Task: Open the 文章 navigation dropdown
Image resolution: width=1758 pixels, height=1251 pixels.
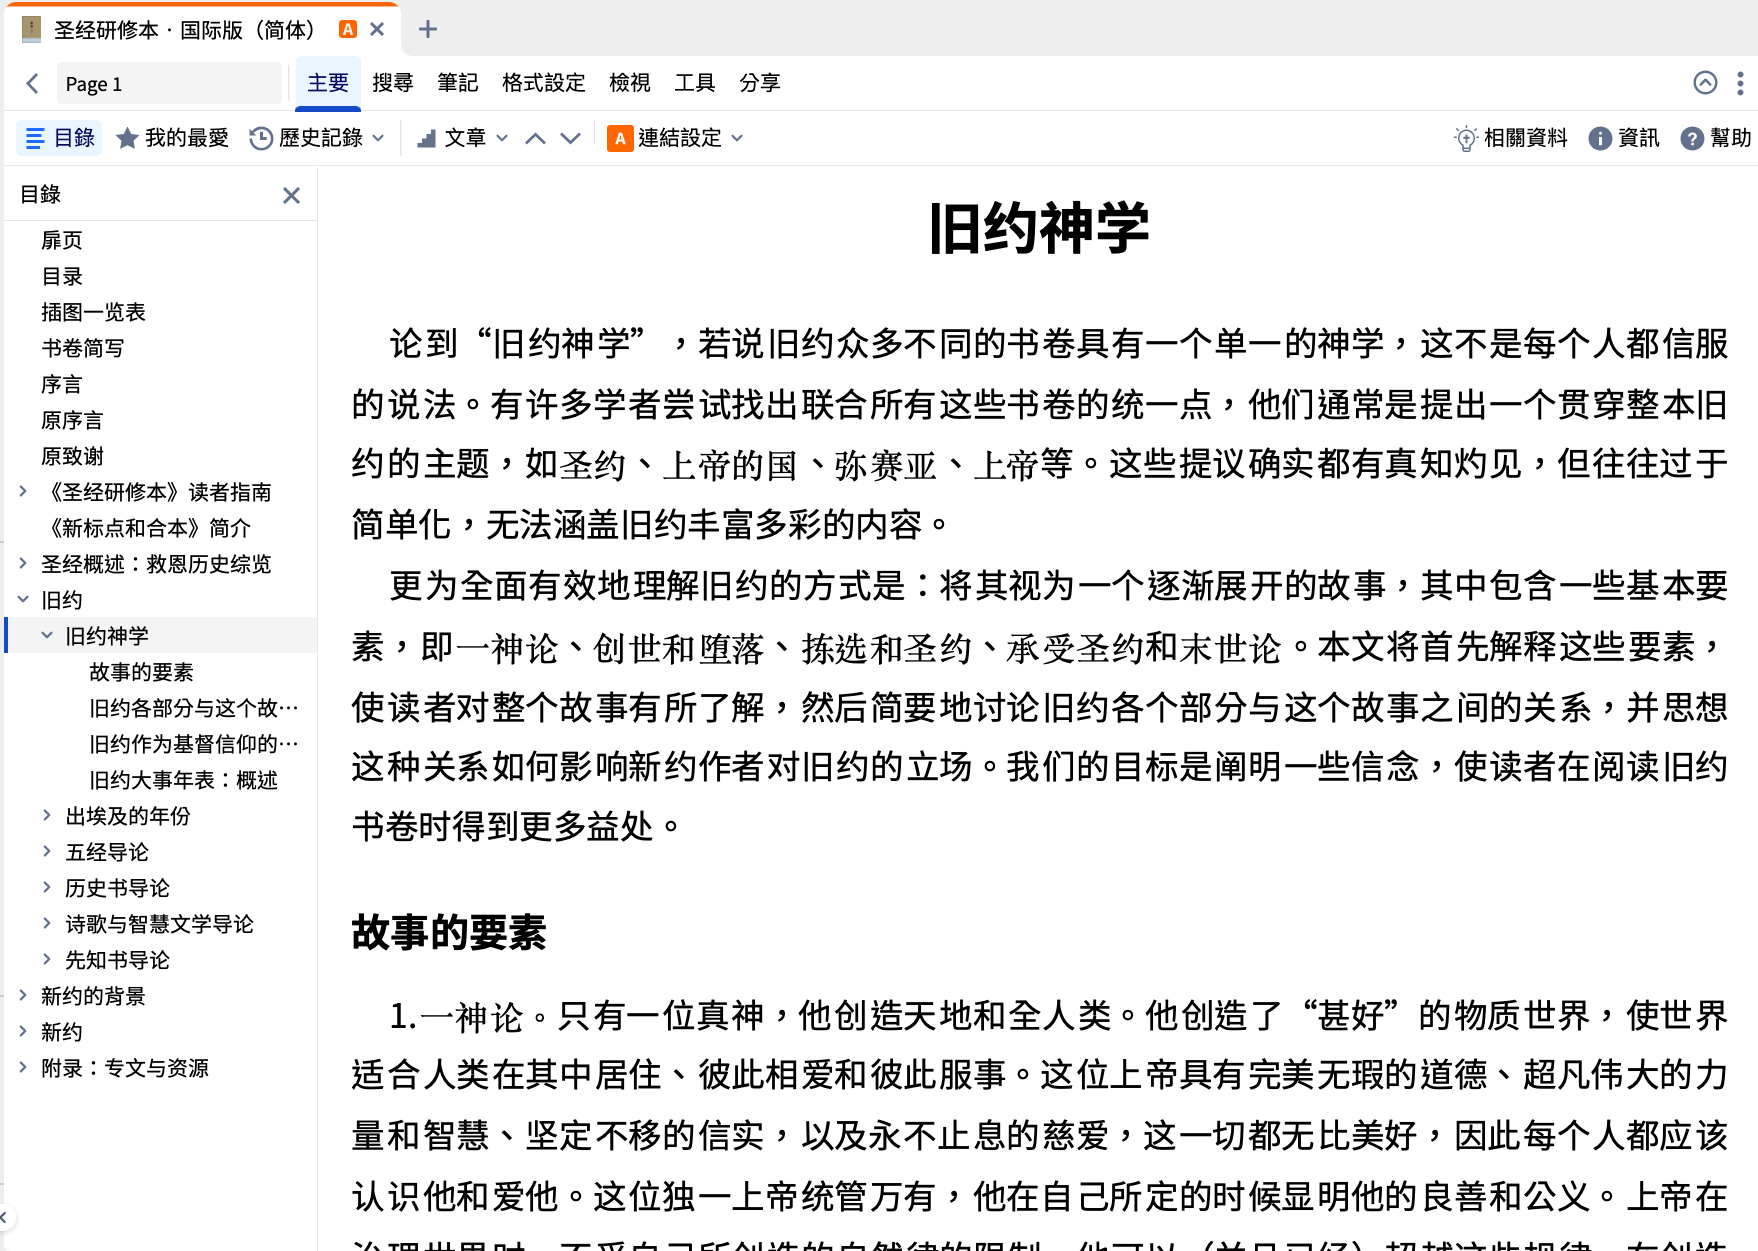Action: [x=463, y=138]
